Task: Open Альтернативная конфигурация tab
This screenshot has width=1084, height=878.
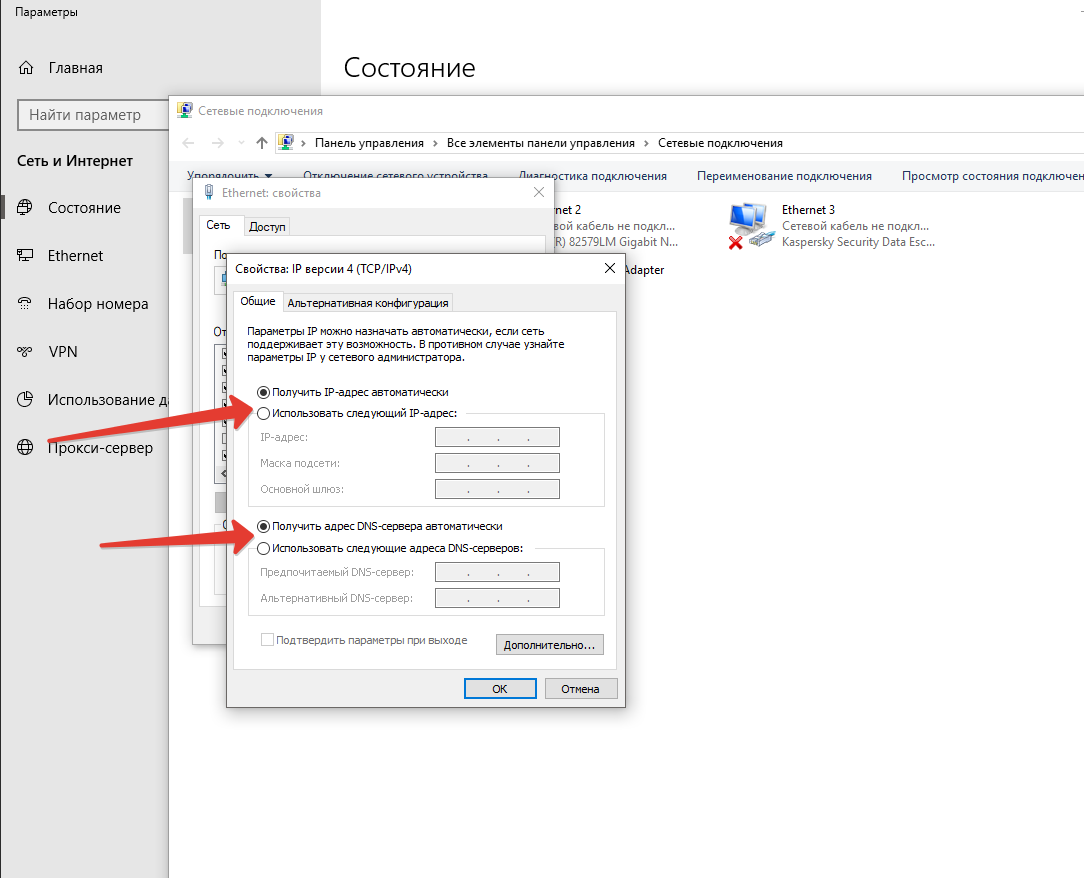Action: (x=368, y=303)
